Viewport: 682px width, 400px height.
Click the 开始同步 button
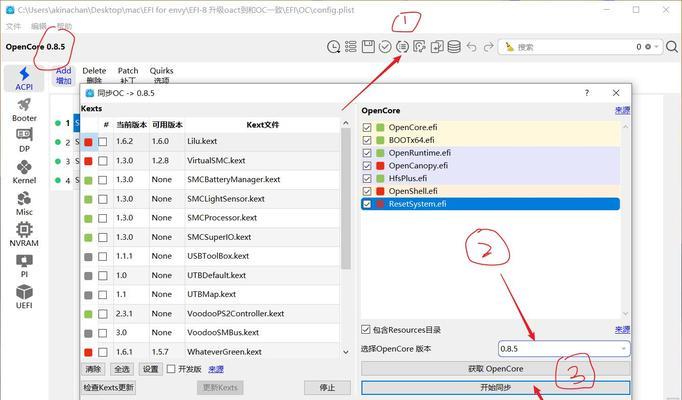(x=495, y=387)
